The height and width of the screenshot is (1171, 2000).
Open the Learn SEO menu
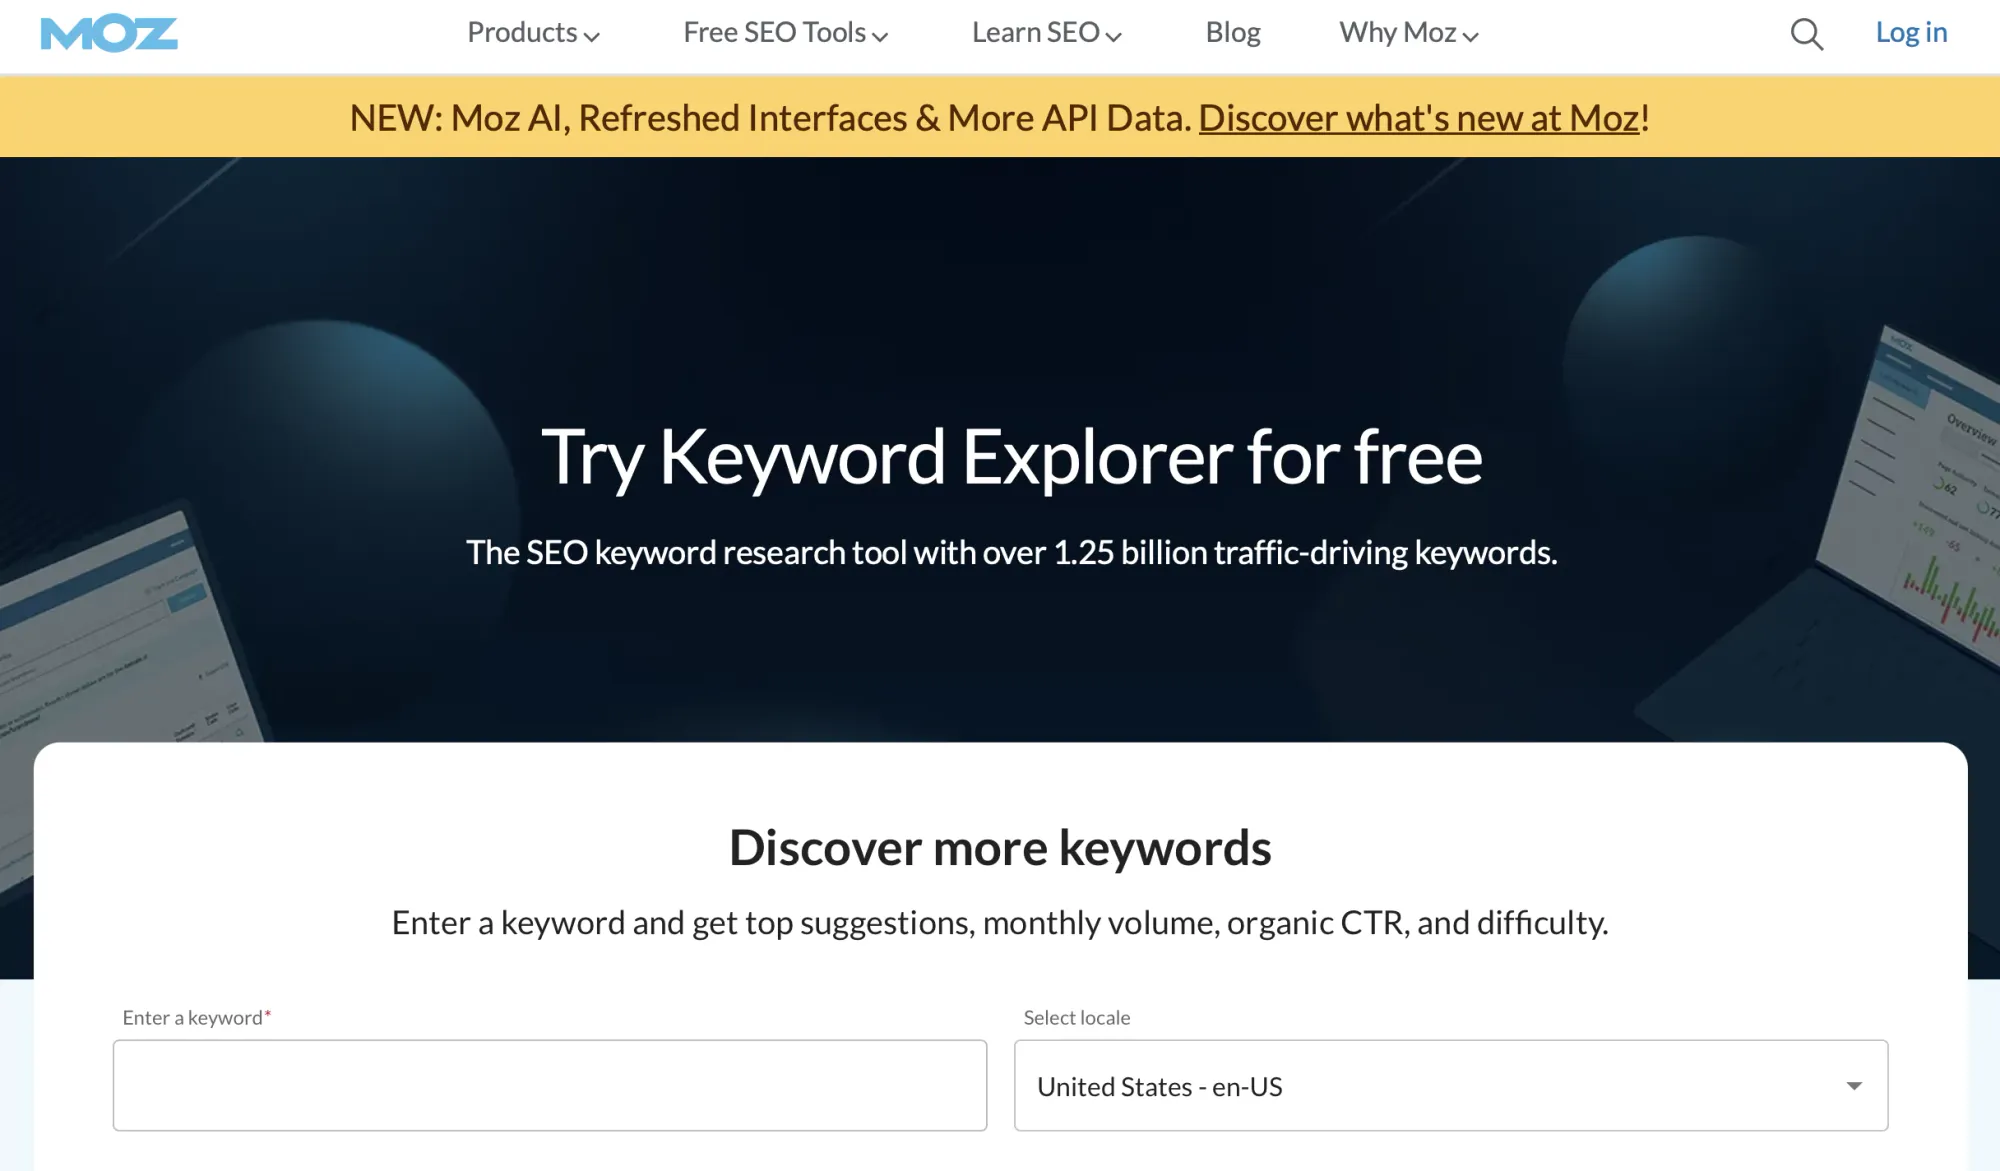(1035, 32)
